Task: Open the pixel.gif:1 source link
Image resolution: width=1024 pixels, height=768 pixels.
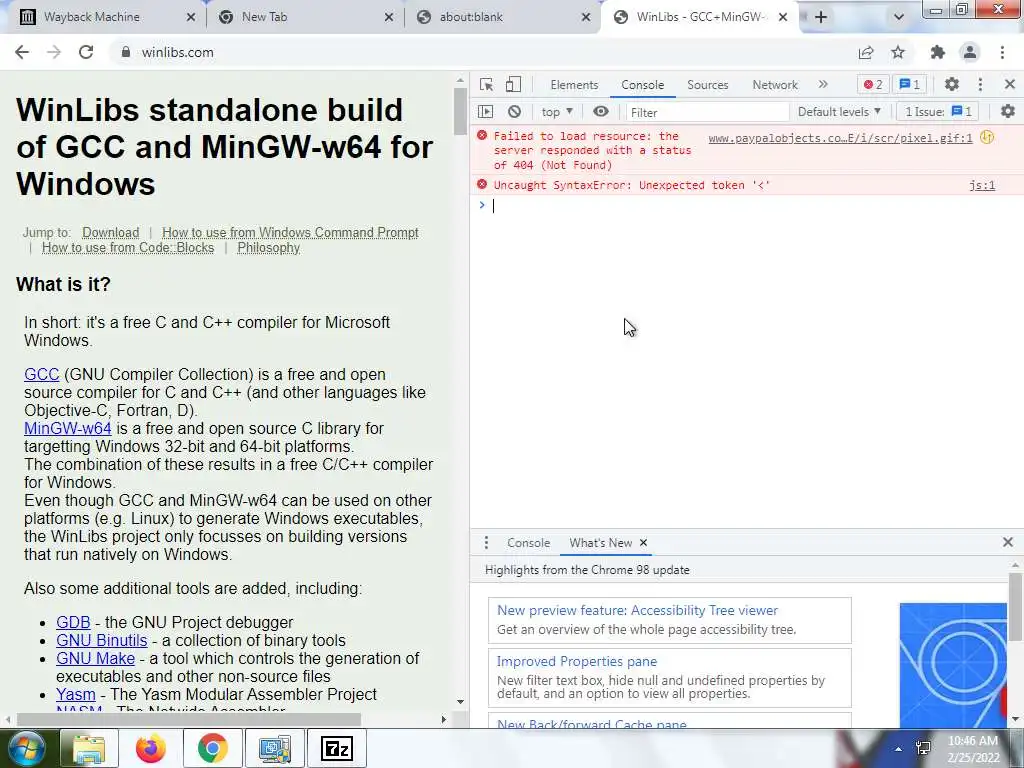Action: [x=840, y=138]
